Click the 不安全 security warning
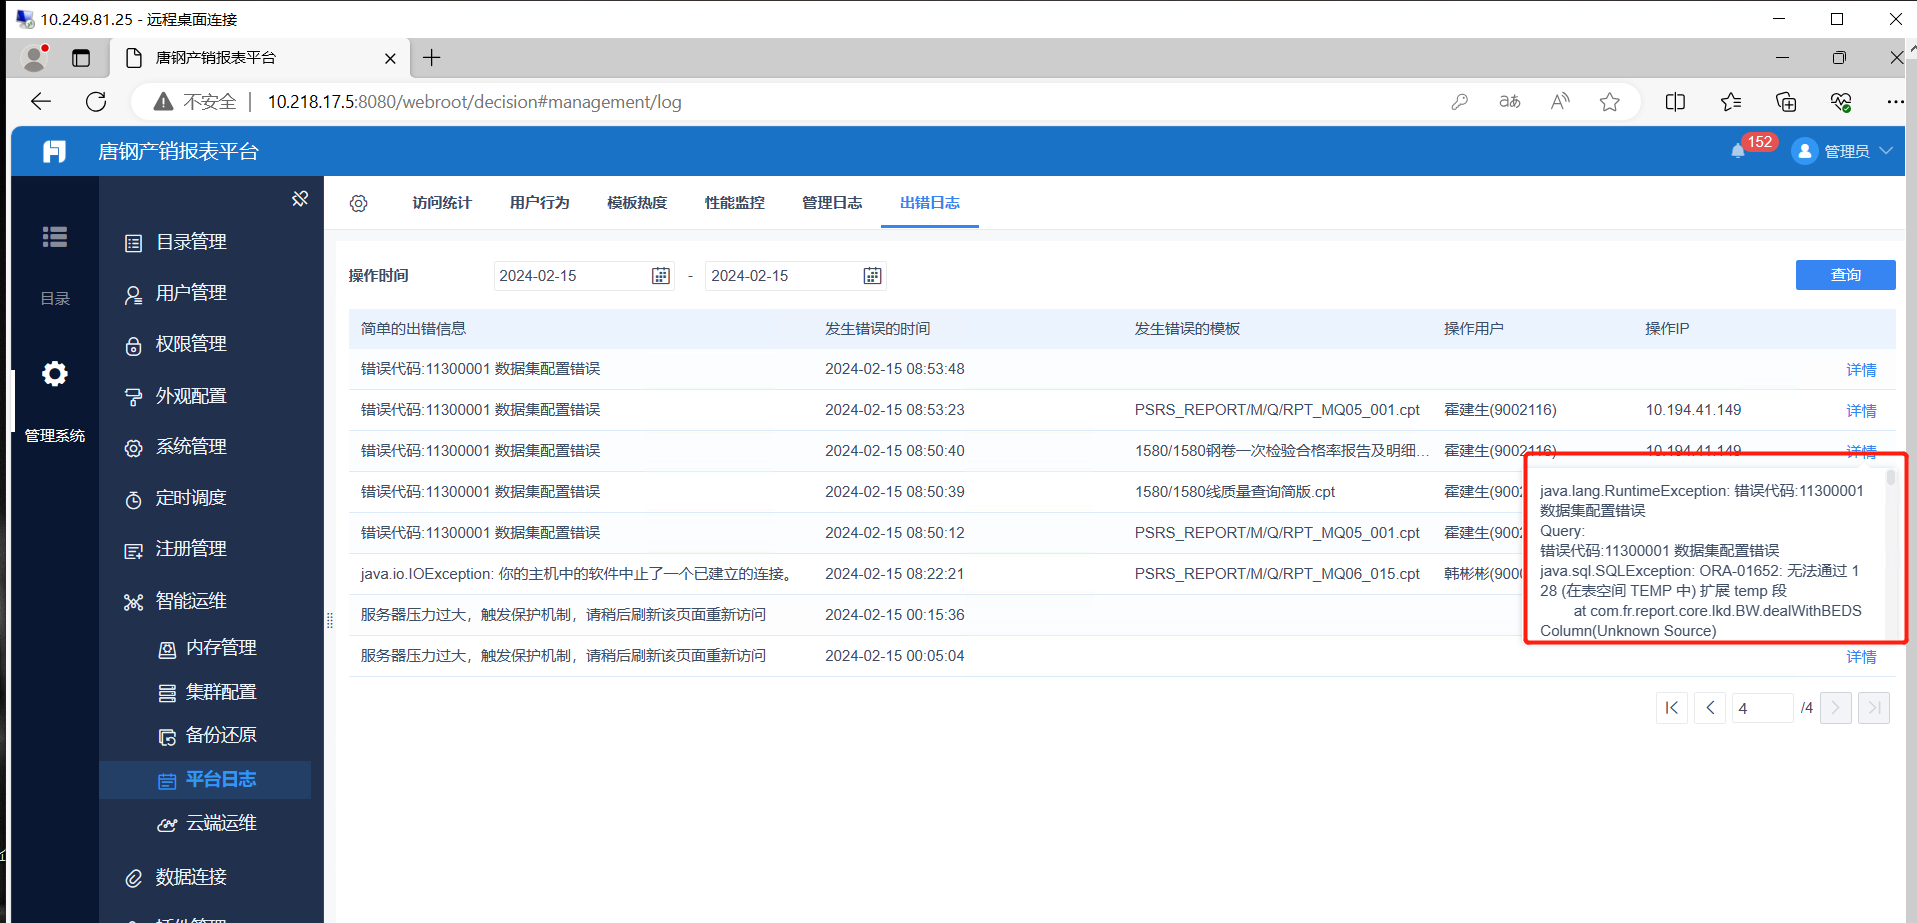This screenshot has width=1917, height=923. click(x=196, y=102)
